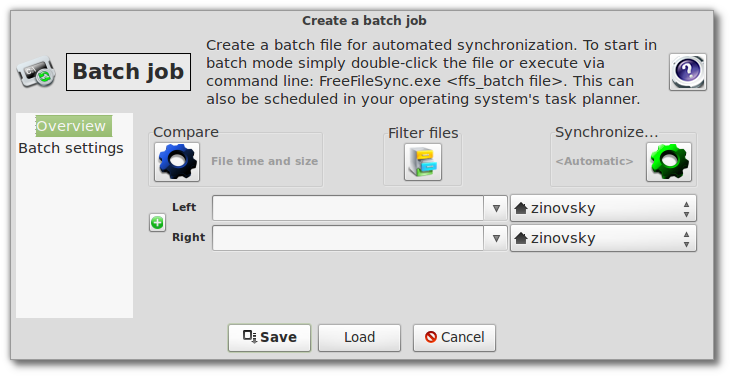The width and height of the screenshot is (731, 377).
Task: Open Compare settings via blue gear icon
Action: pos(177,162)
